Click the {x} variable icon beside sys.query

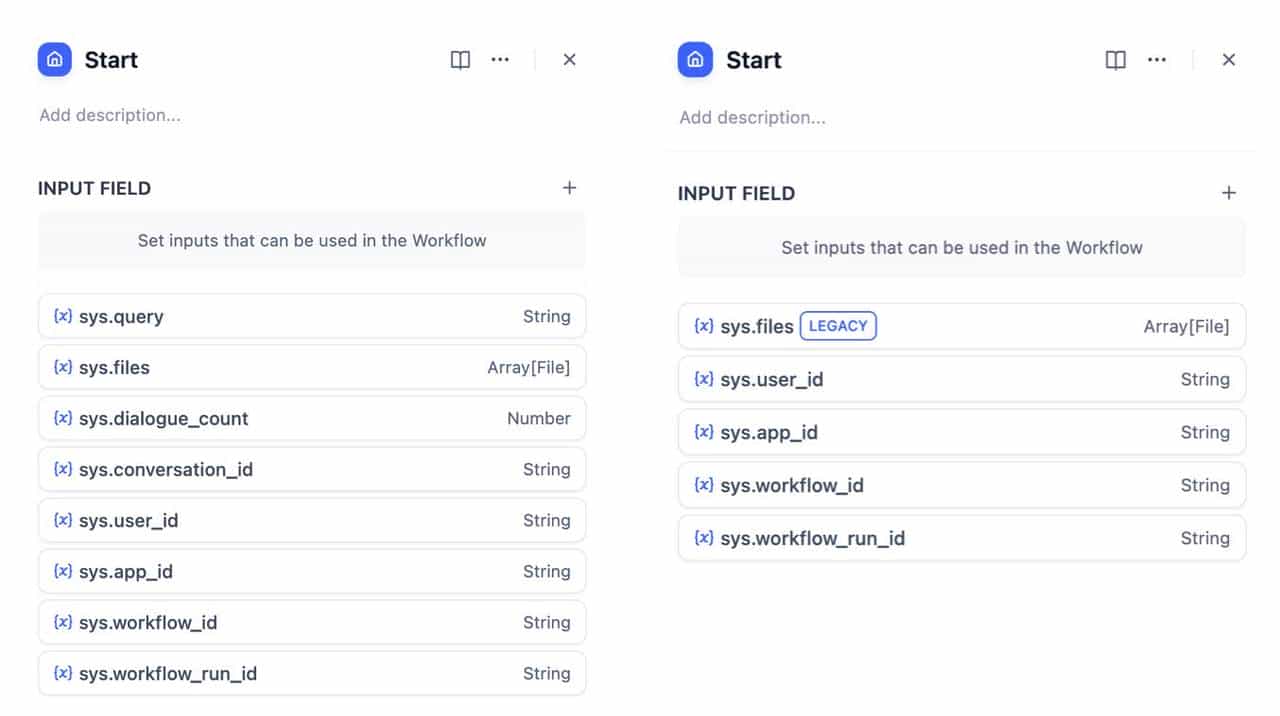[62, 316]
